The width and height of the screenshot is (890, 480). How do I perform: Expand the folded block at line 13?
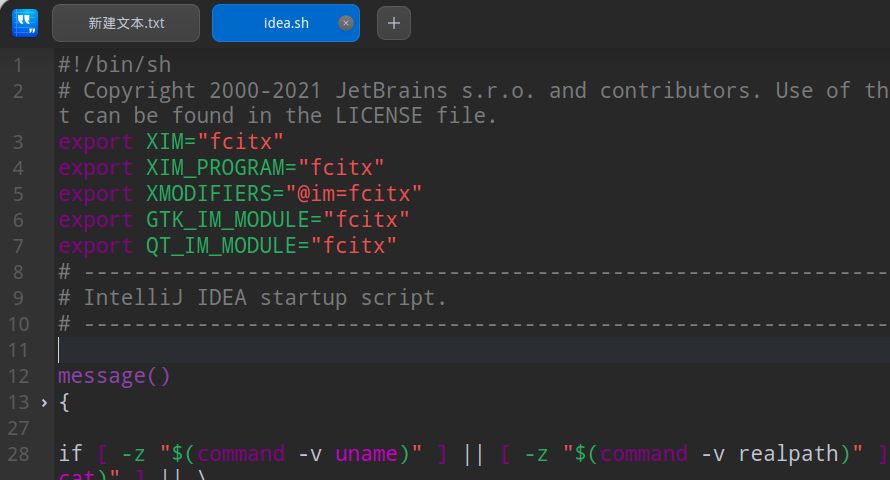click(44, 403)
